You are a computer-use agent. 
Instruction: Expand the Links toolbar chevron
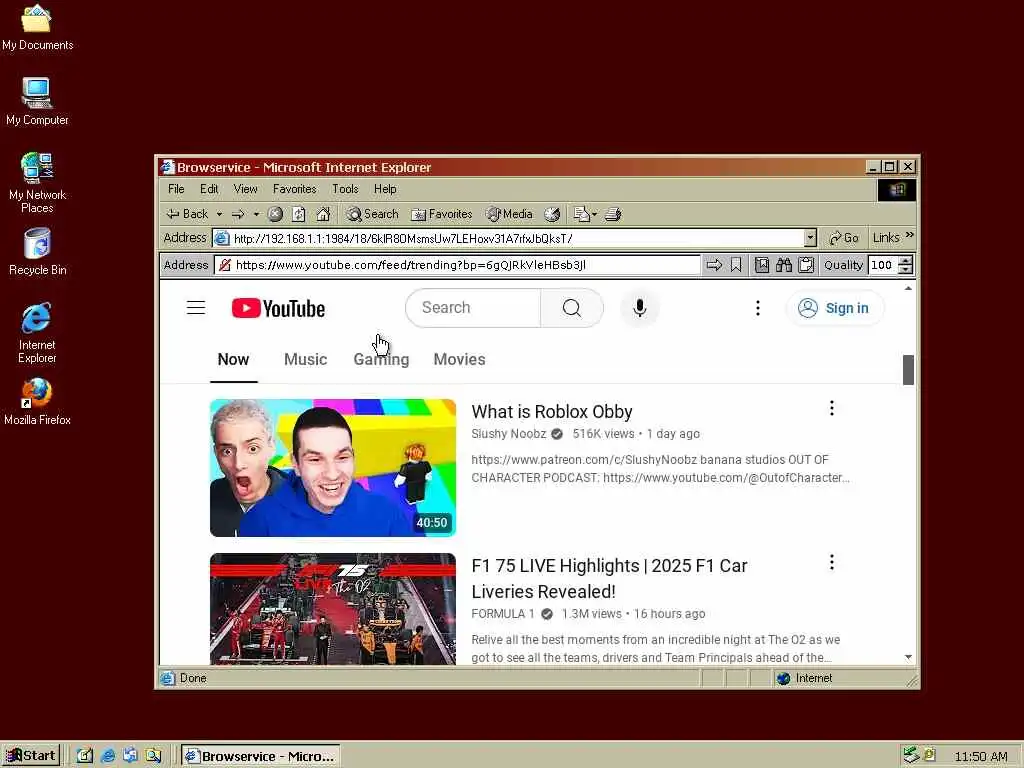click(910, 236)
